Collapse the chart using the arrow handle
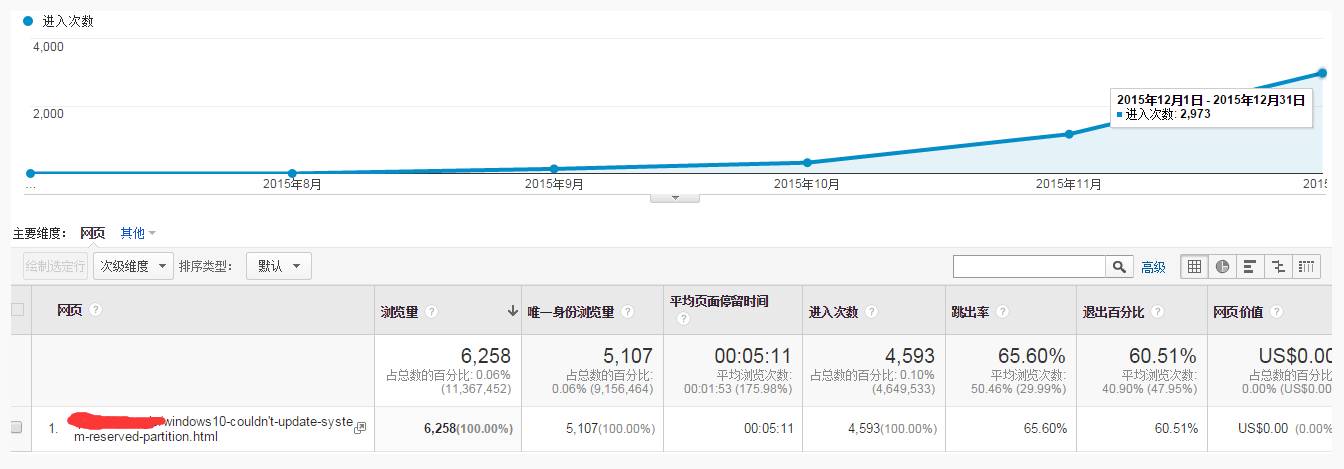1344x469 pixels. [x=675, y=198]
